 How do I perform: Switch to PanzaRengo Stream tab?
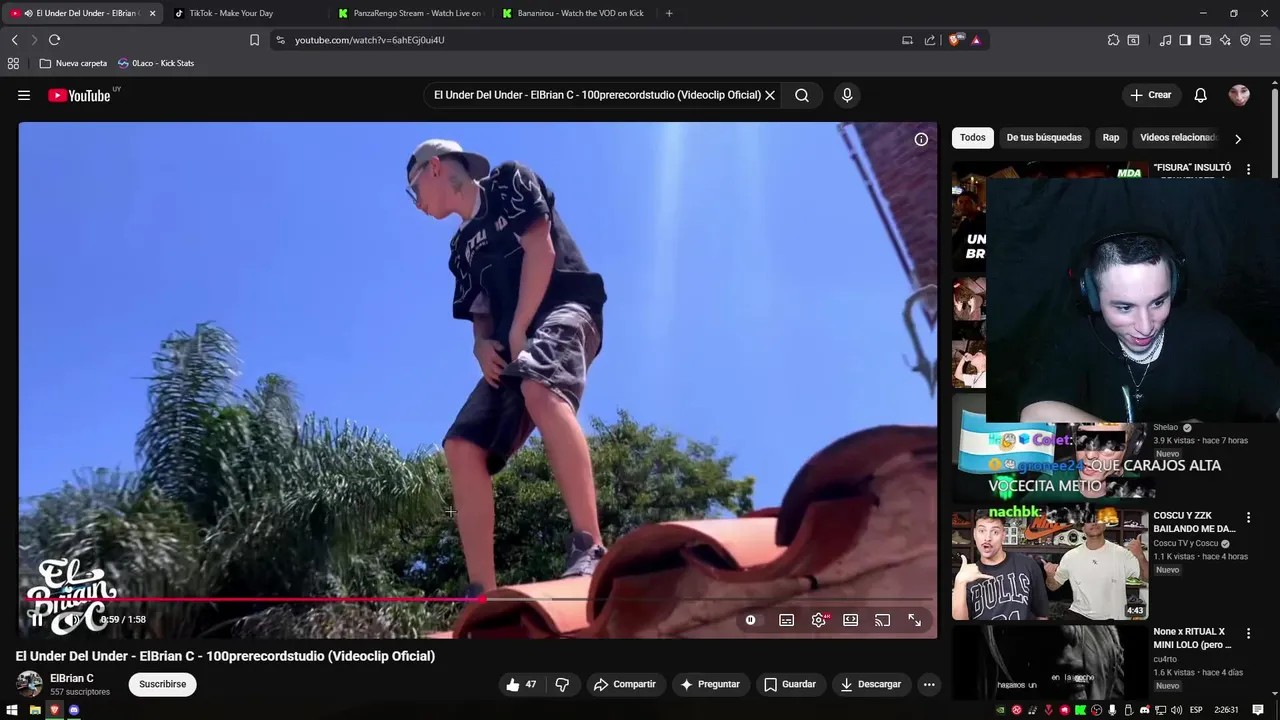coord(410,13)
